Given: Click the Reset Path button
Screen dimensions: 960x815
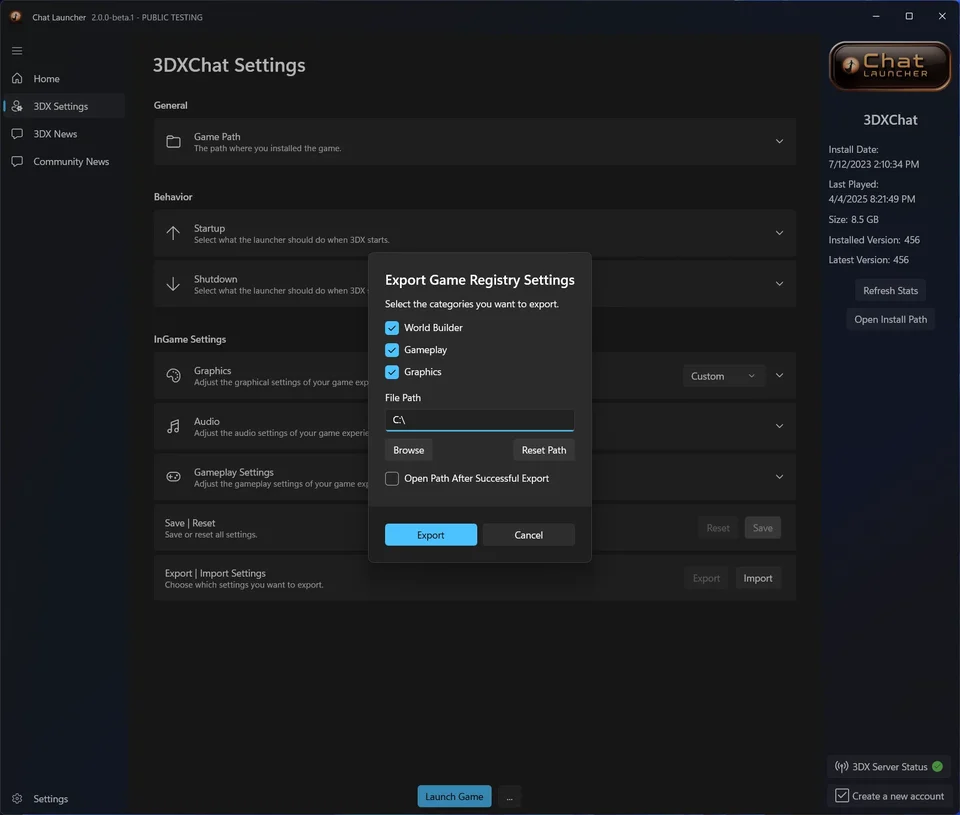Looking at the screenshot, I should (544, 450).
